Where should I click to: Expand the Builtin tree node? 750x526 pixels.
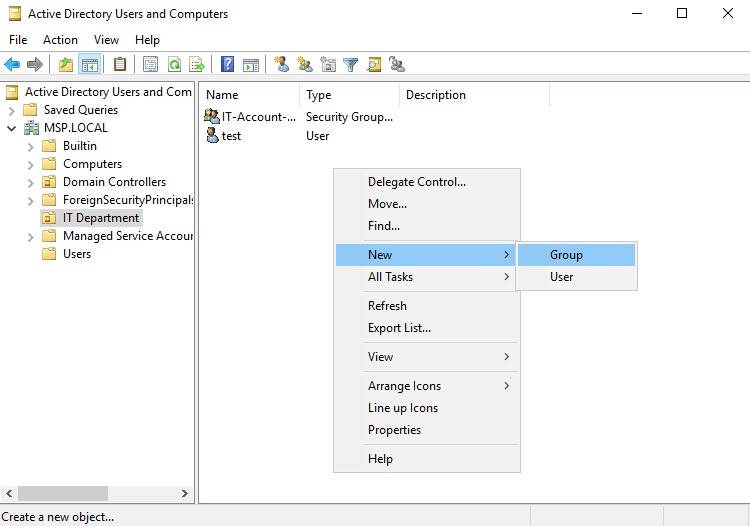click(31, 146)
